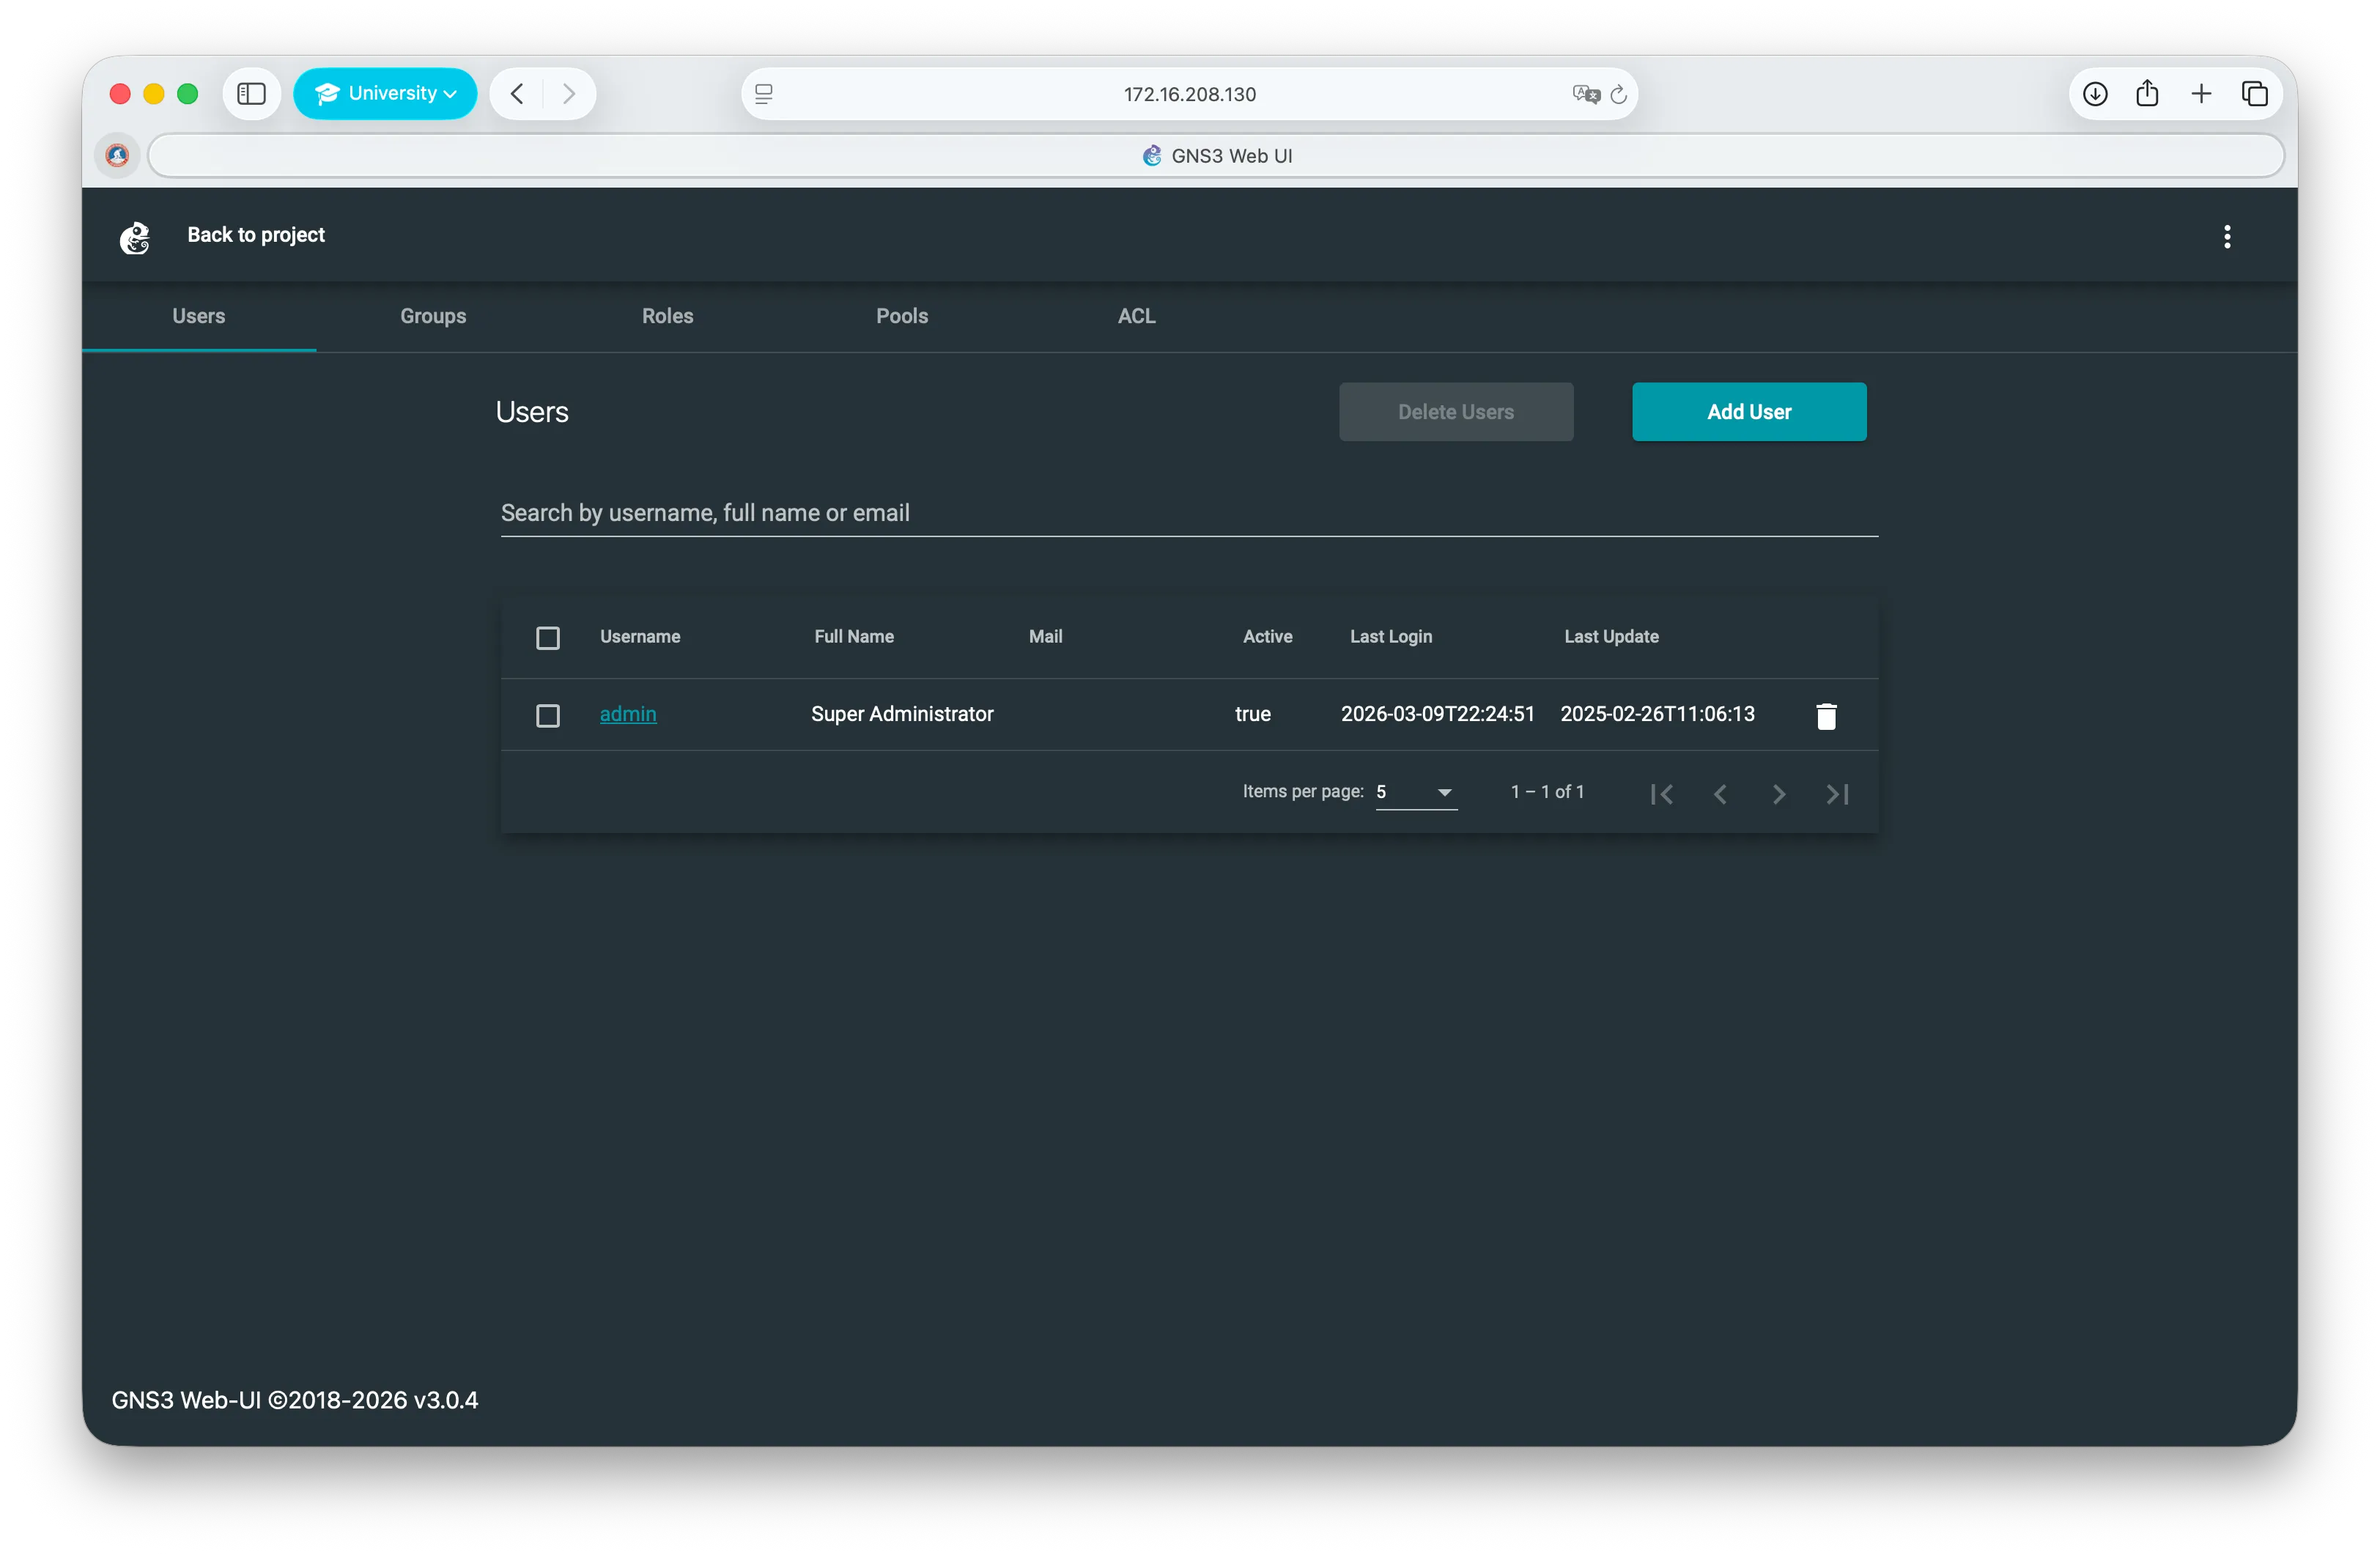
Task: Jump to the last page of users
Action: tap(1836, 793)
